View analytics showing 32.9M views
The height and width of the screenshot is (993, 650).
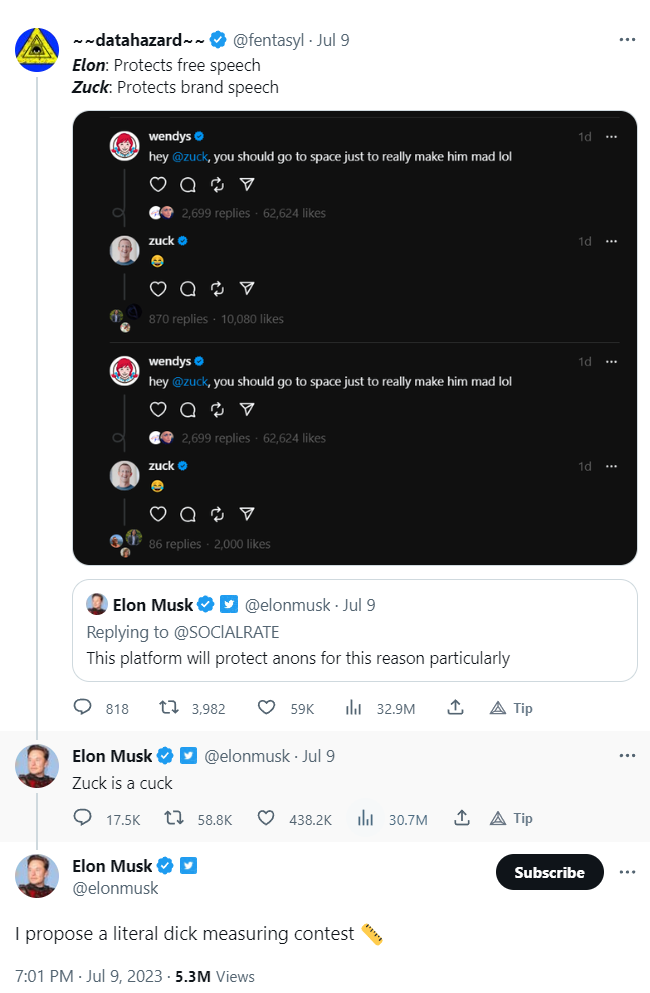click(x=353, y=708)
